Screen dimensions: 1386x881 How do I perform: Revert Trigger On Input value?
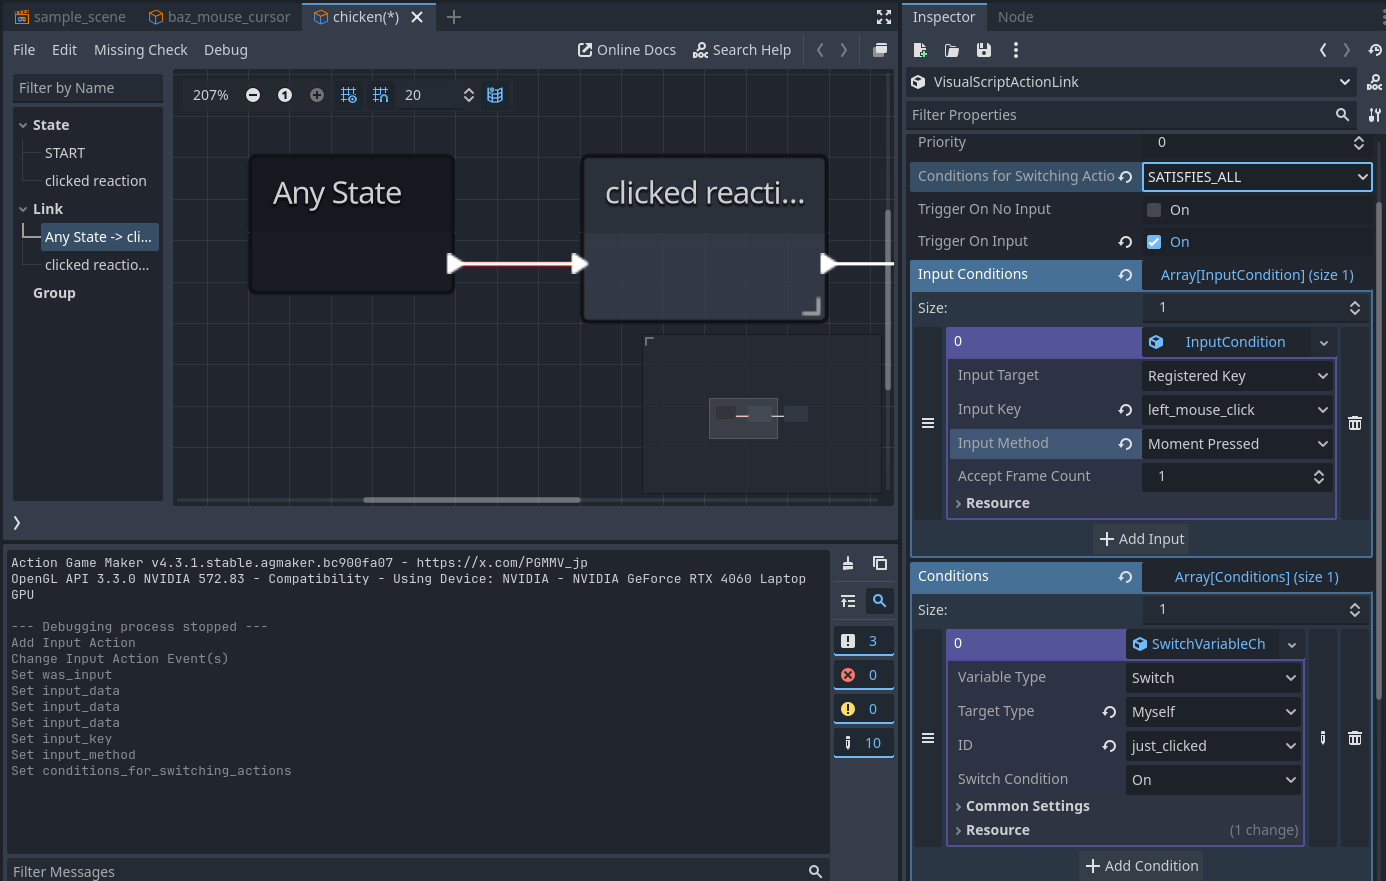pos(1125,242)
